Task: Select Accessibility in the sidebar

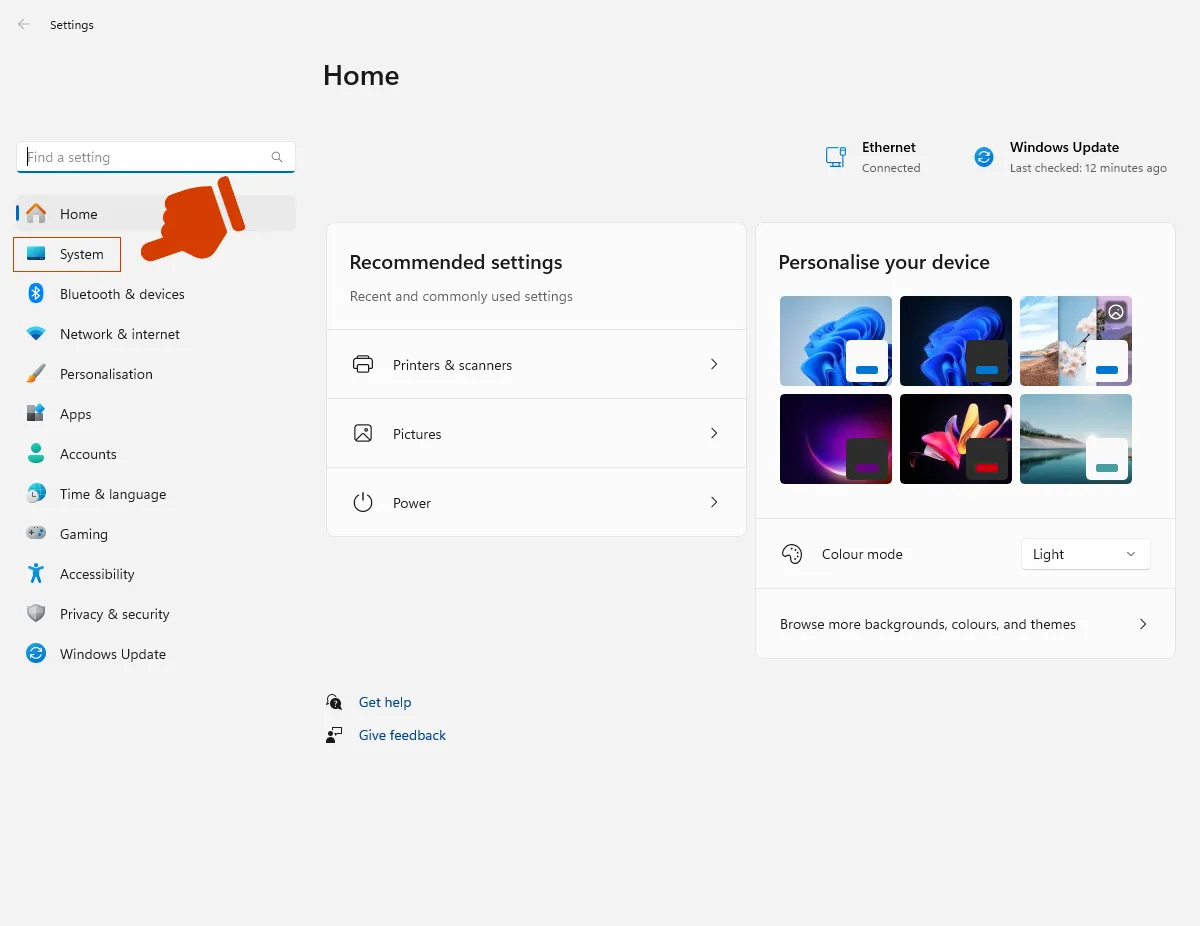Action: point(156,573)
